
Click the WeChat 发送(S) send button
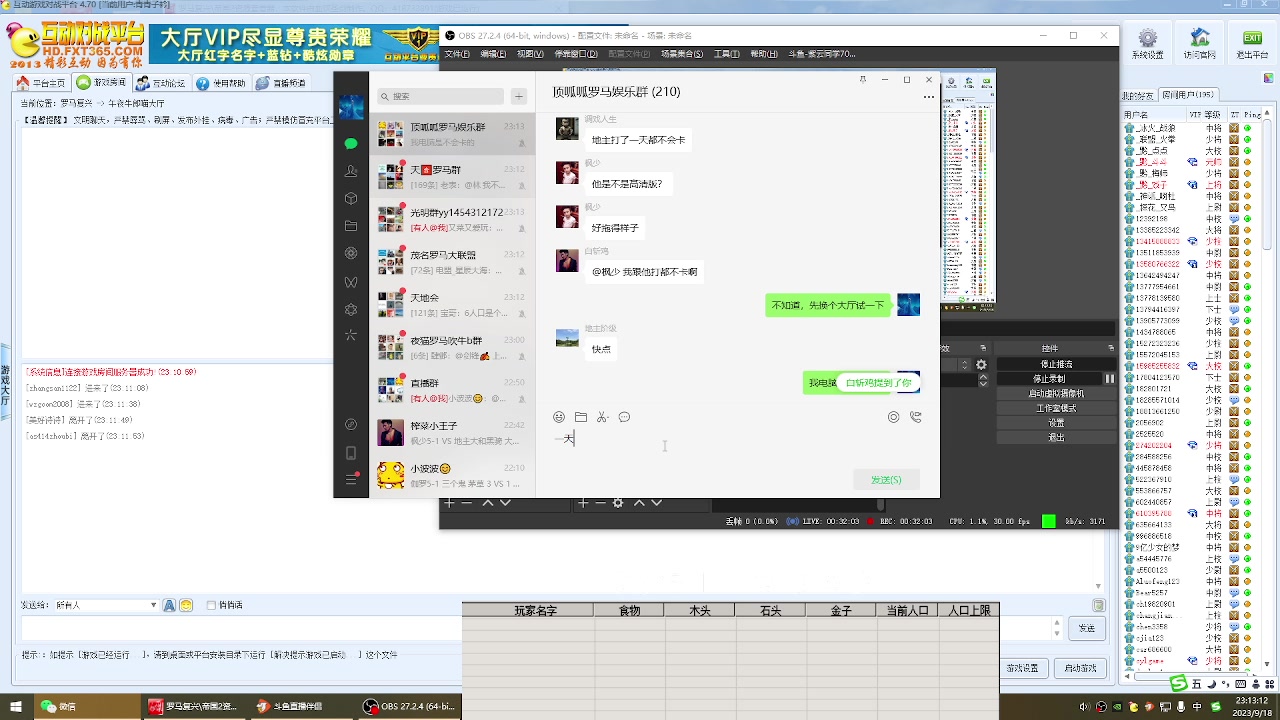pos(886,480)
